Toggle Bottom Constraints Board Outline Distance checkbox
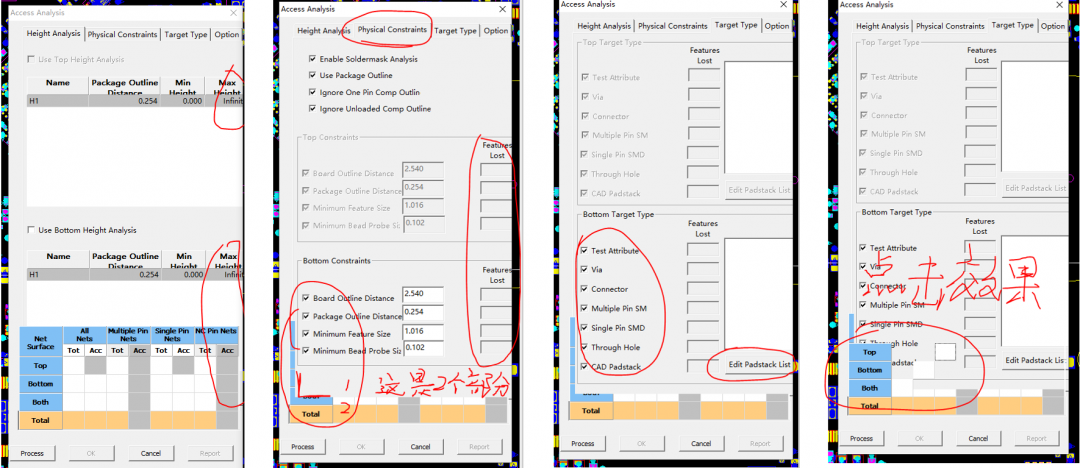The height and width of the screenshot is (468, 1080). coord(306,297)
